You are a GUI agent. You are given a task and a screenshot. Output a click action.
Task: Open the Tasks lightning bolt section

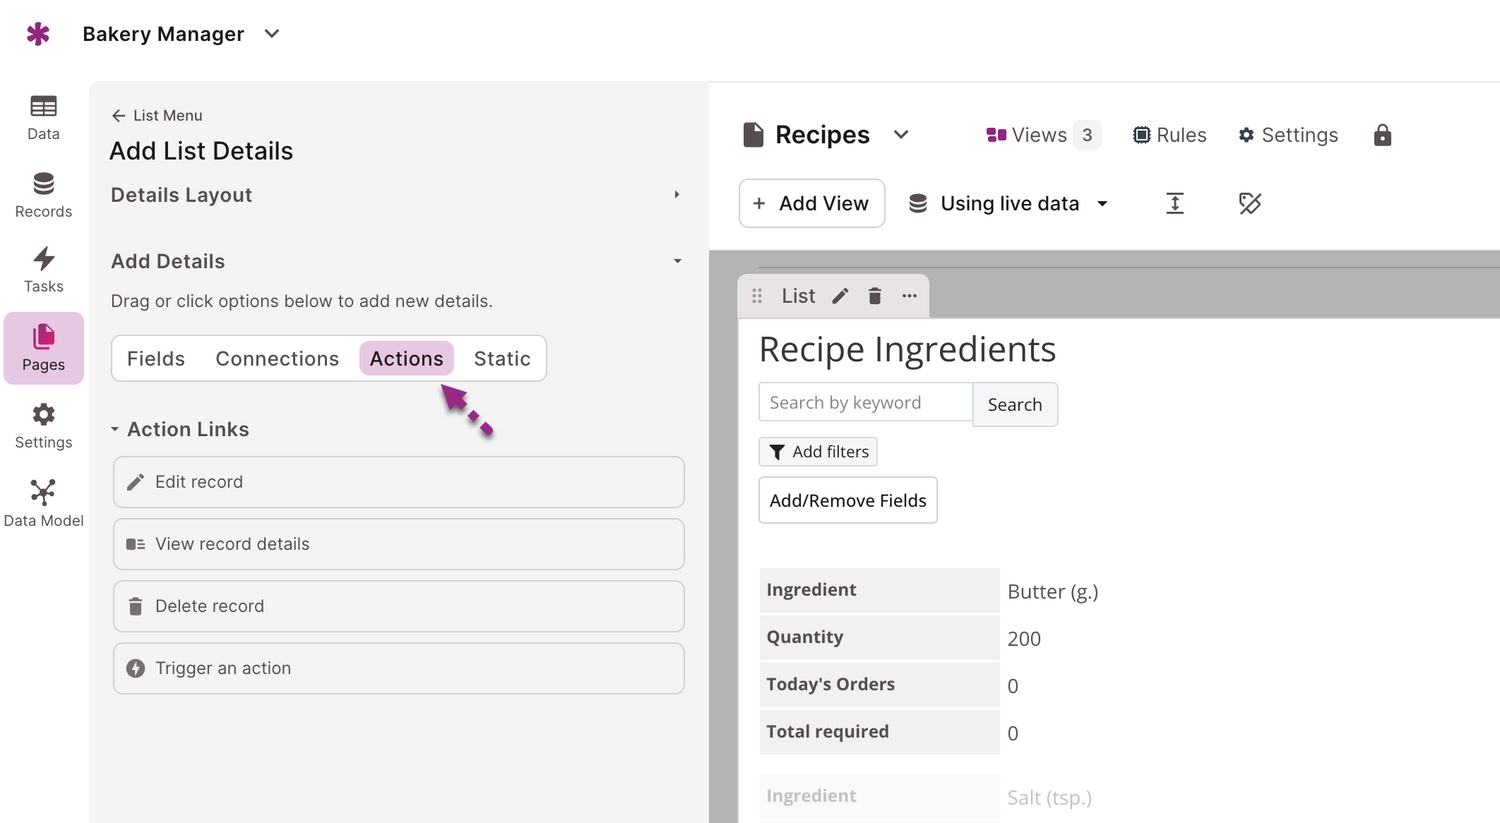click(x=43, y=271)
